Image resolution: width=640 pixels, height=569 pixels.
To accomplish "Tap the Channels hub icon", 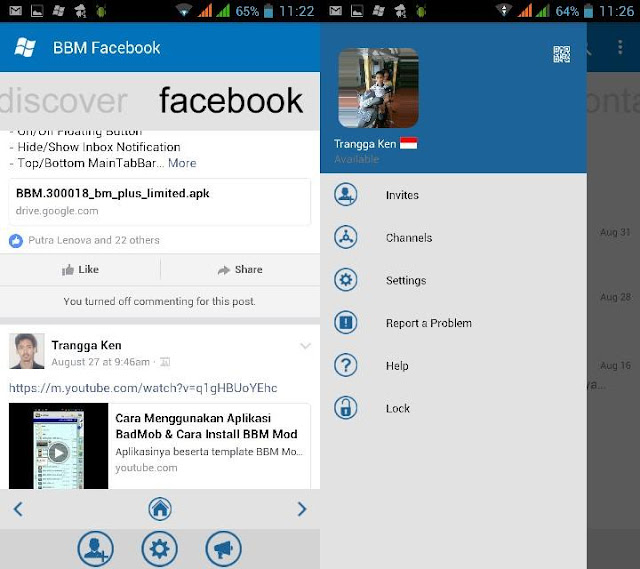I will (346, 237).
